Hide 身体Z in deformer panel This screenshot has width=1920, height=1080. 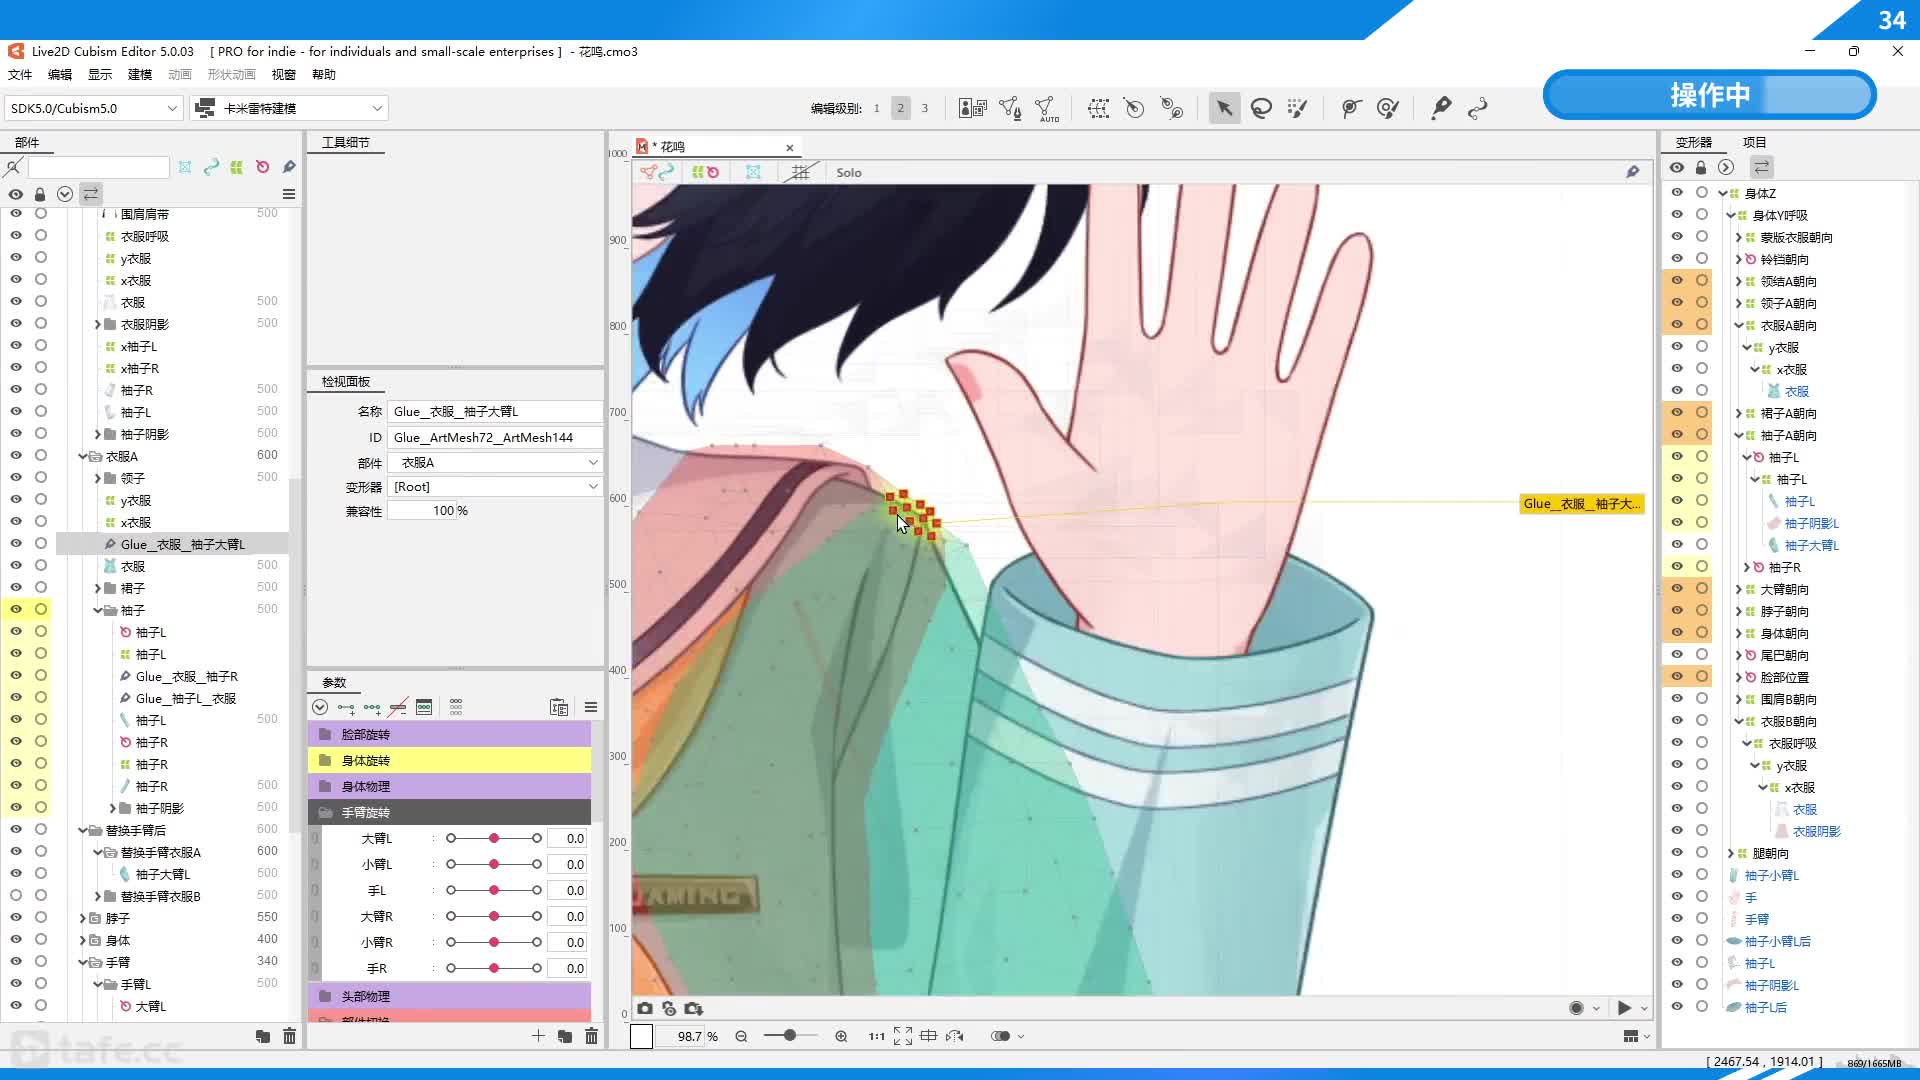pos(1677,193)
